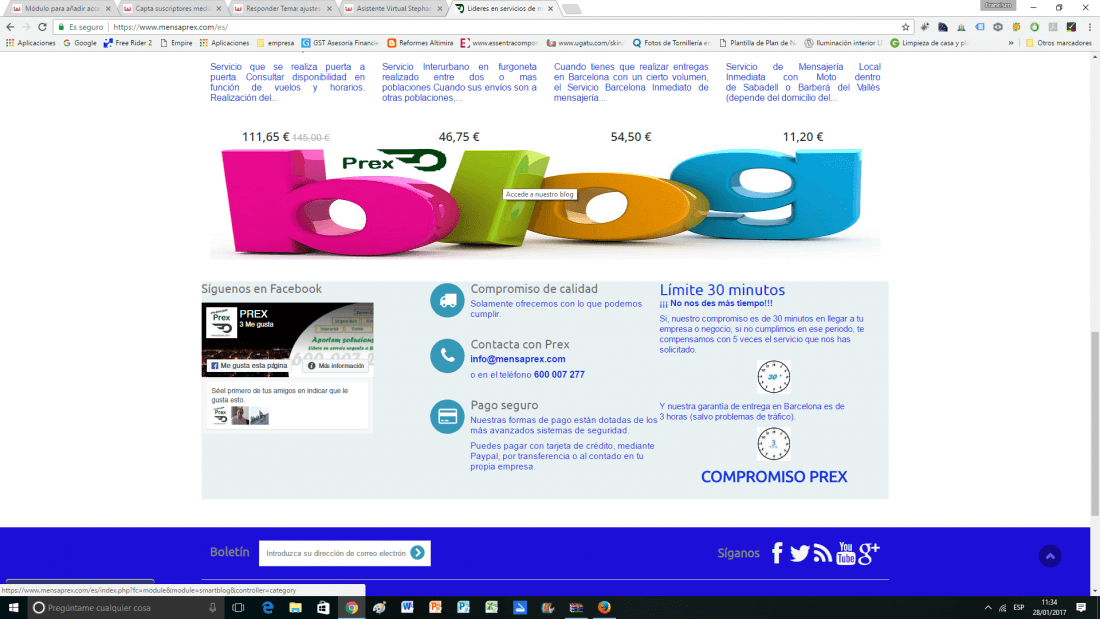Open Windows Start menu
Screen dimensions: 1100x619
coord(13,608)
